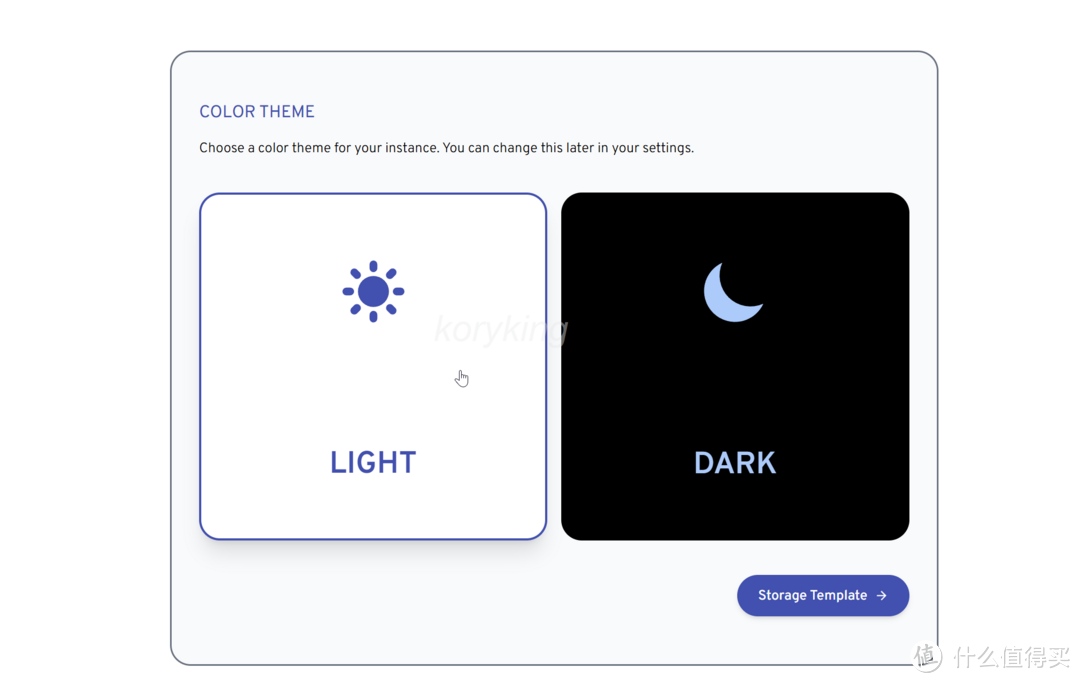Click the LIGHT label text
The width and height of the screenshot is (1080, 683).
(373, 462)
